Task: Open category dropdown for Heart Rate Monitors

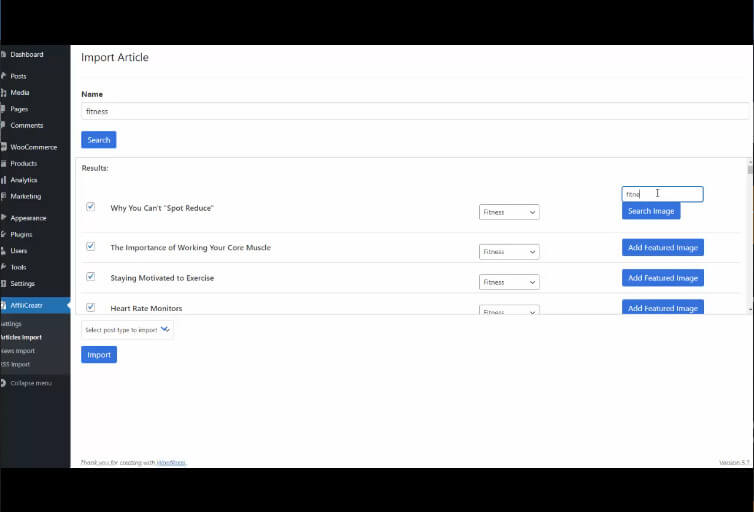Action: point(509,310)
